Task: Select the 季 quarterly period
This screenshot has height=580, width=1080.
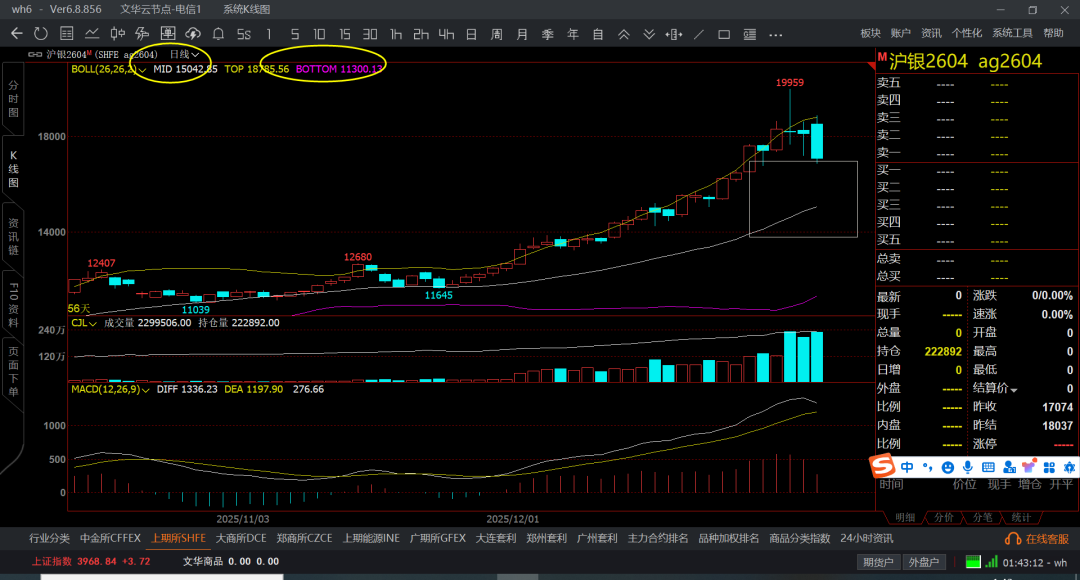Action: click(548, 34)
